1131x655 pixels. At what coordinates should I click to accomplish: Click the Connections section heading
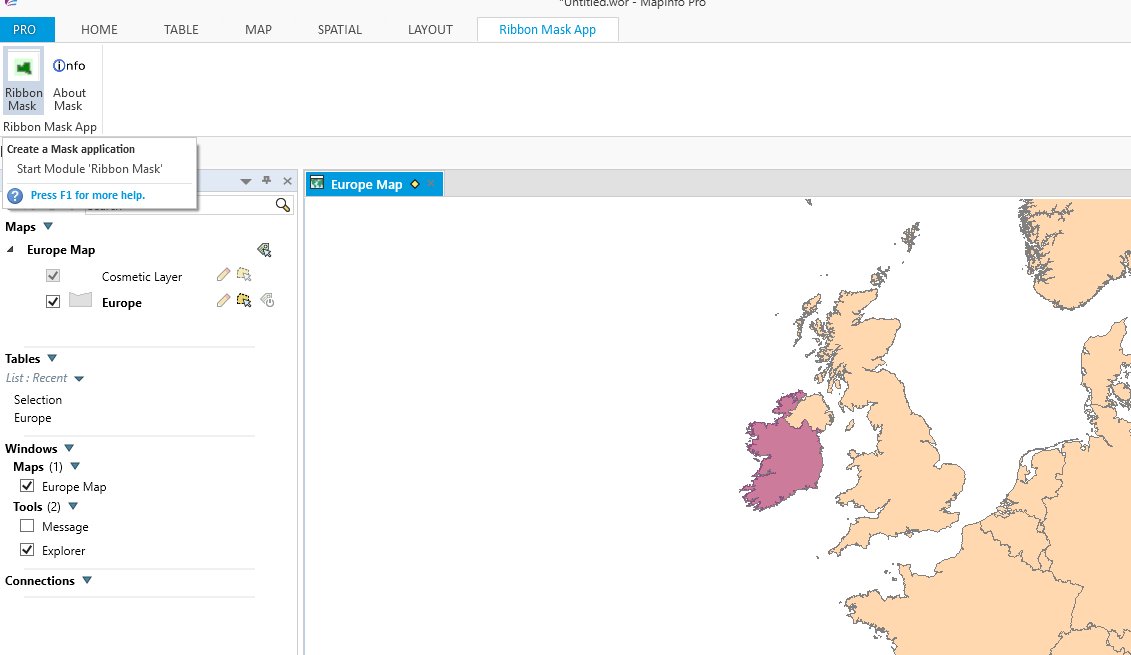click(40, 581)
